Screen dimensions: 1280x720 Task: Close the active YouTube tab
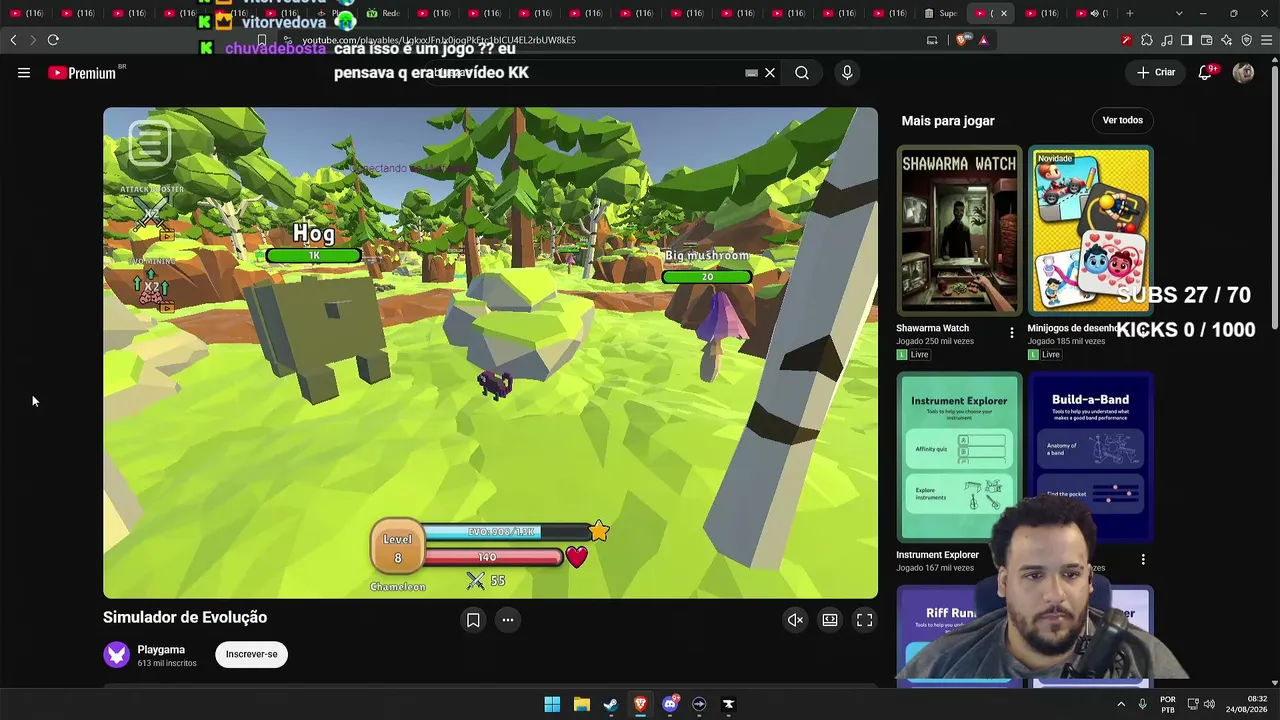[1004, 13]
